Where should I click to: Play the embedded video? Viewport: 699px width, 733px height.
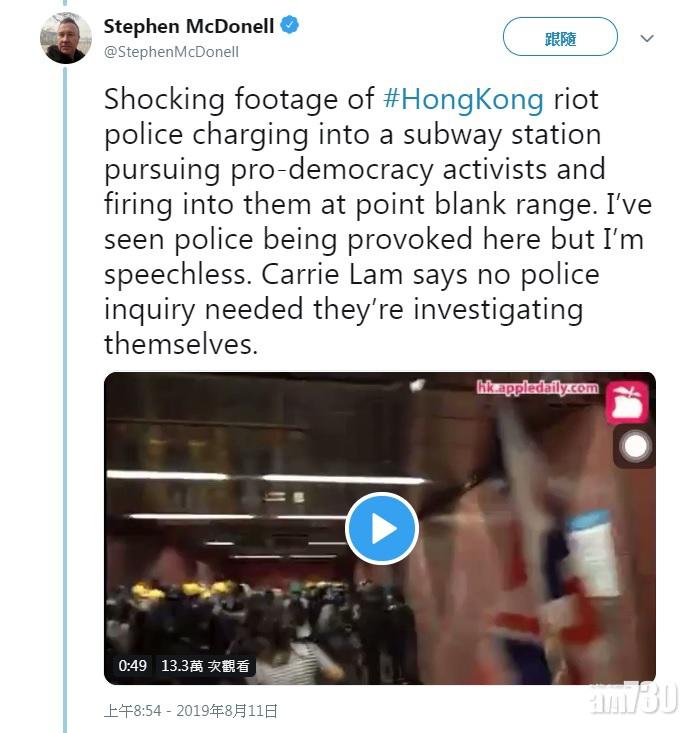point(381,528)
